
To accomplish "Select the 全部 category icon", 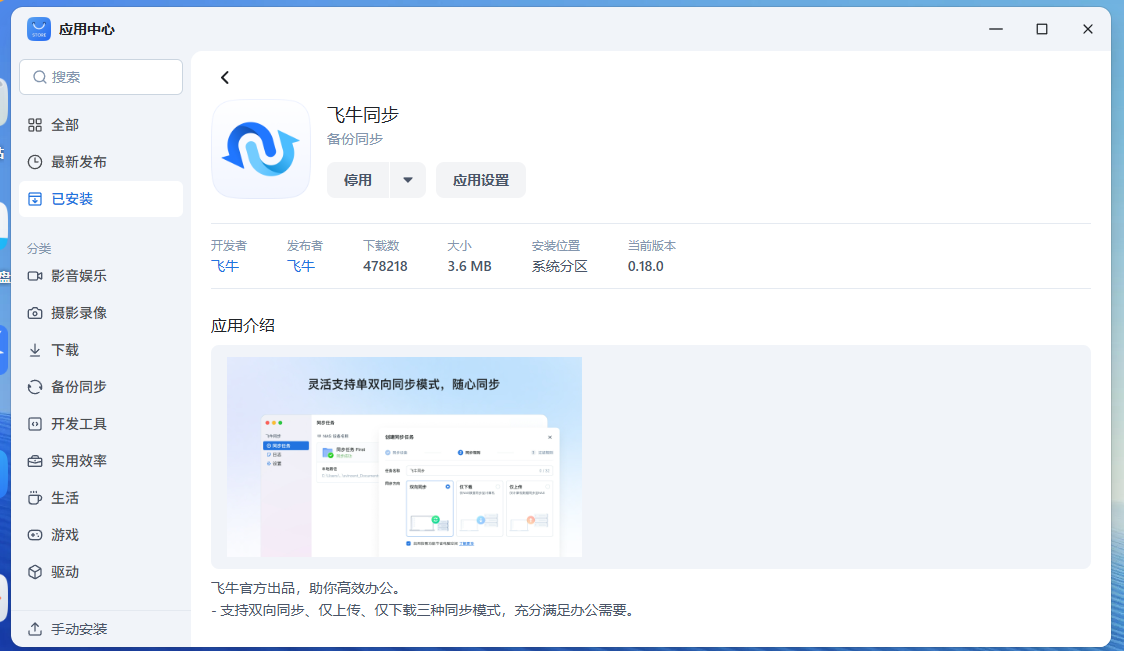I will point(36,124).
